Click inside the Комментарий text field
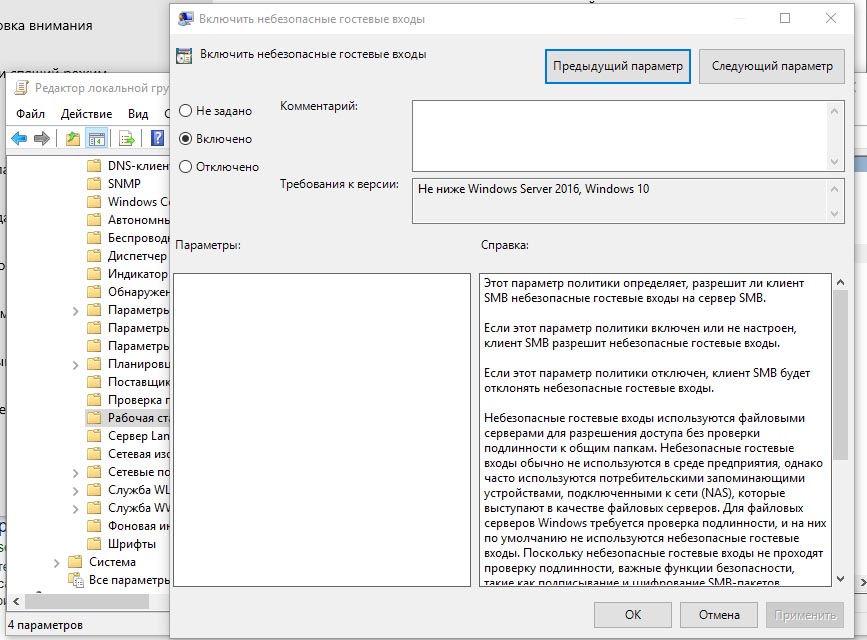The width and height of the screenshot is (867, 640). [620, 134]
